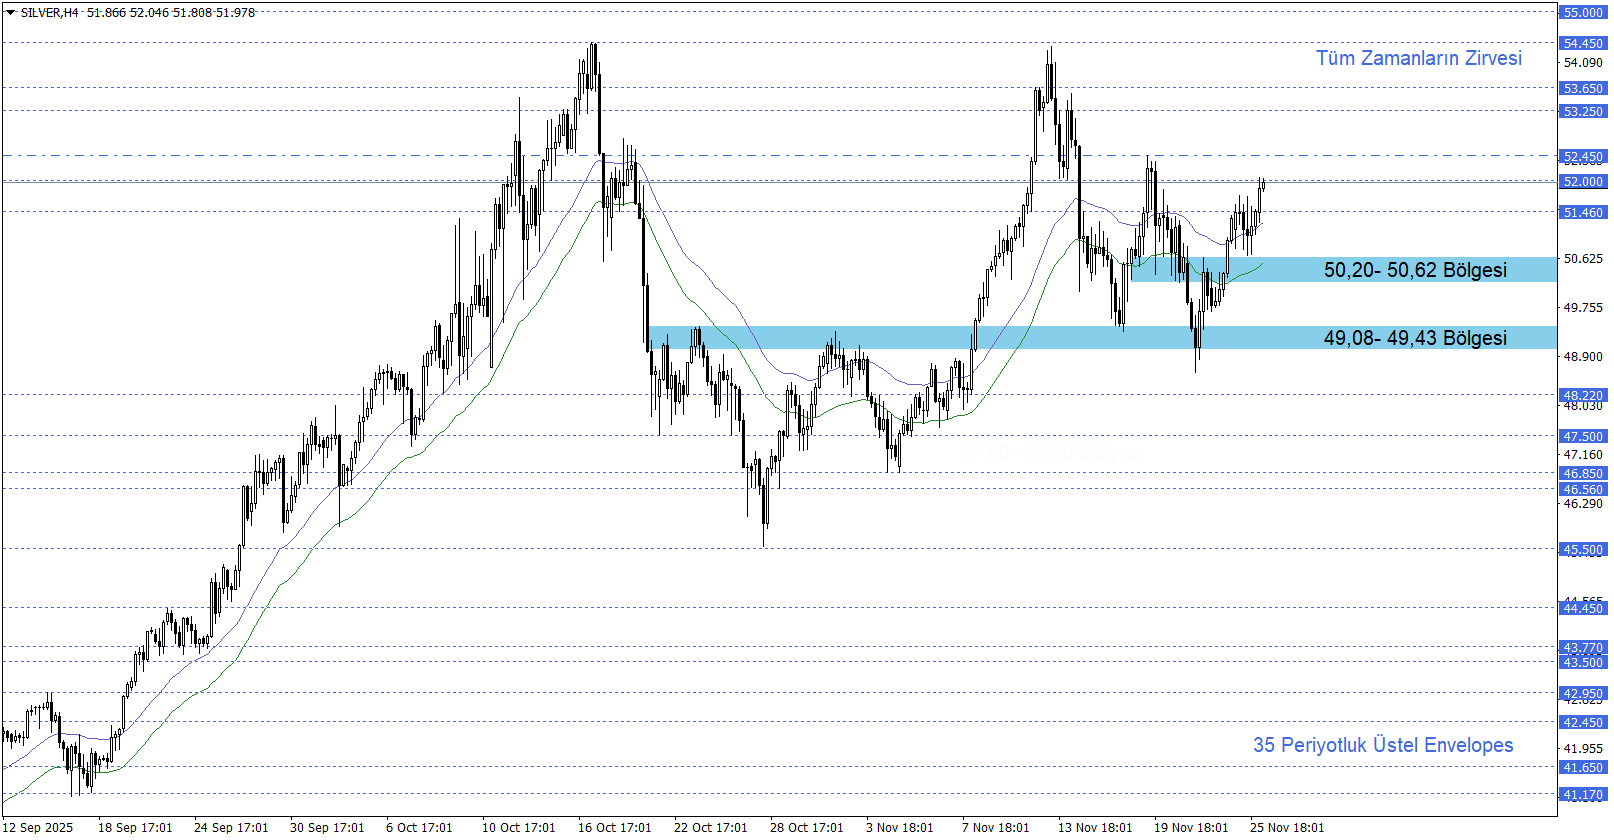Select the 54.450 price level tag
This screenshot has height=840, width=1614.
point(1582,44)
